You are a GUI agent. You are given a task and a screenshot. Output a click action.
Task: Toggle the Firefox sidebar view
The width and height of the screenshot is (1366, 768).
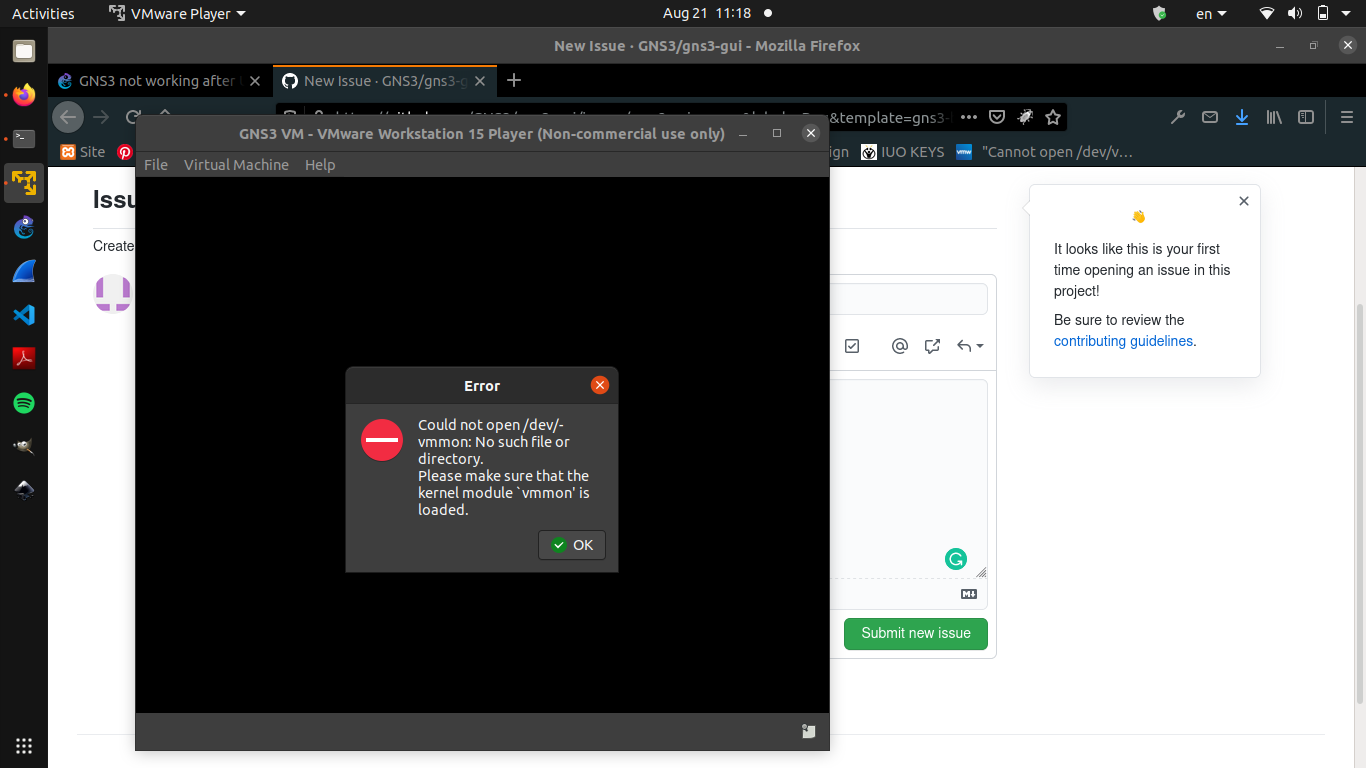[1305, 117]
